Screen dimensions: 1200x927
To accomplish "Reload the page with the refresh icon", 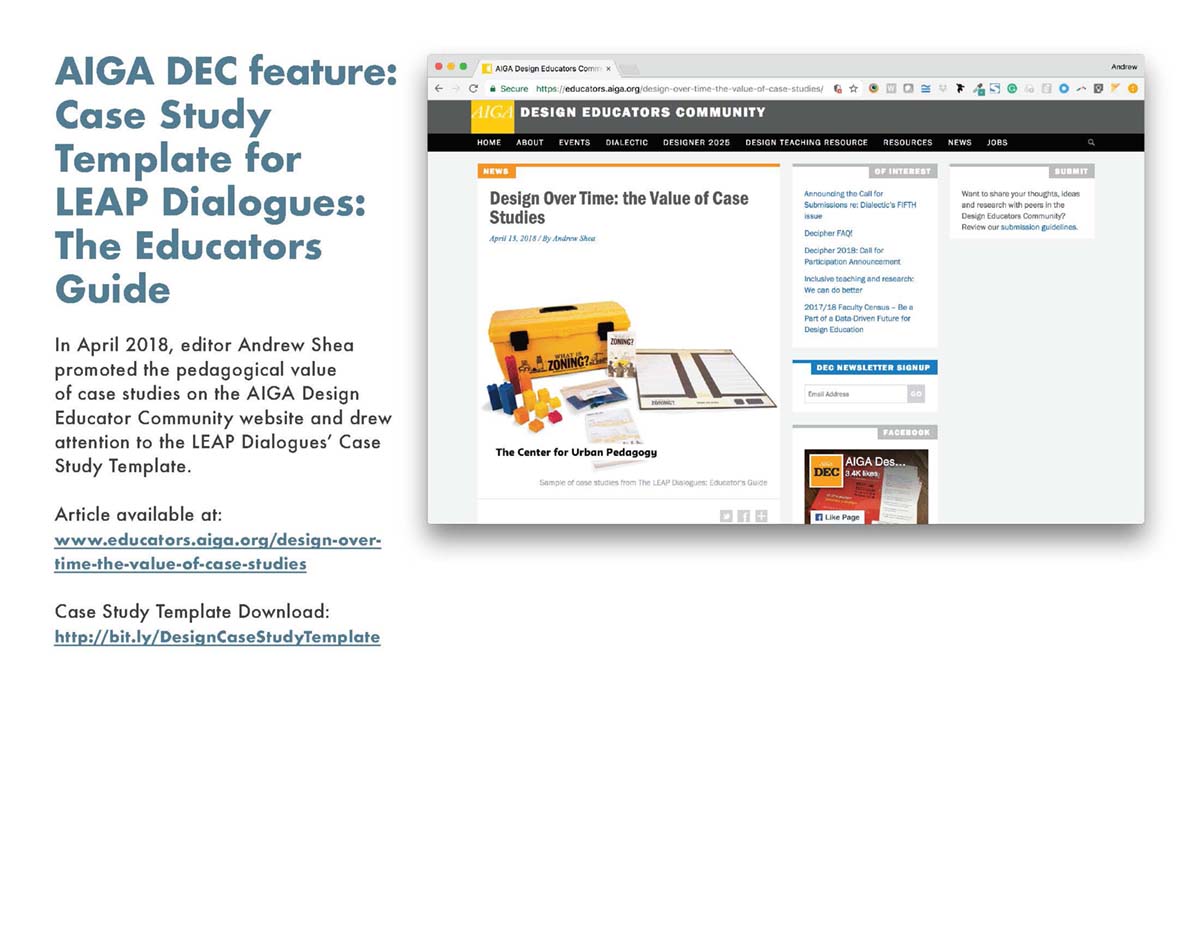I will point(473,88).
